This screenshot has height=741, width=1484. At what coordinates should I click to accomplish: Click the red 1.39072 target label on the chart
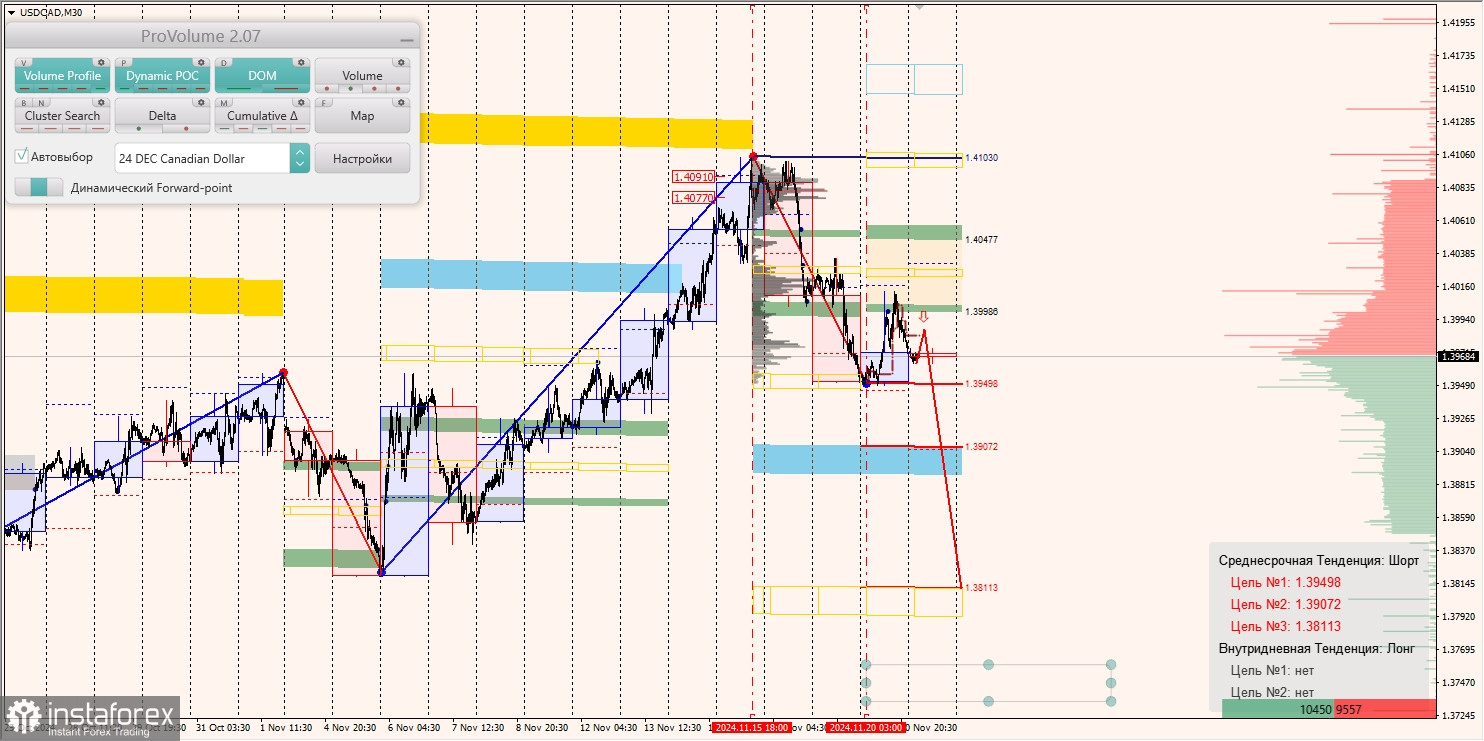981,447
